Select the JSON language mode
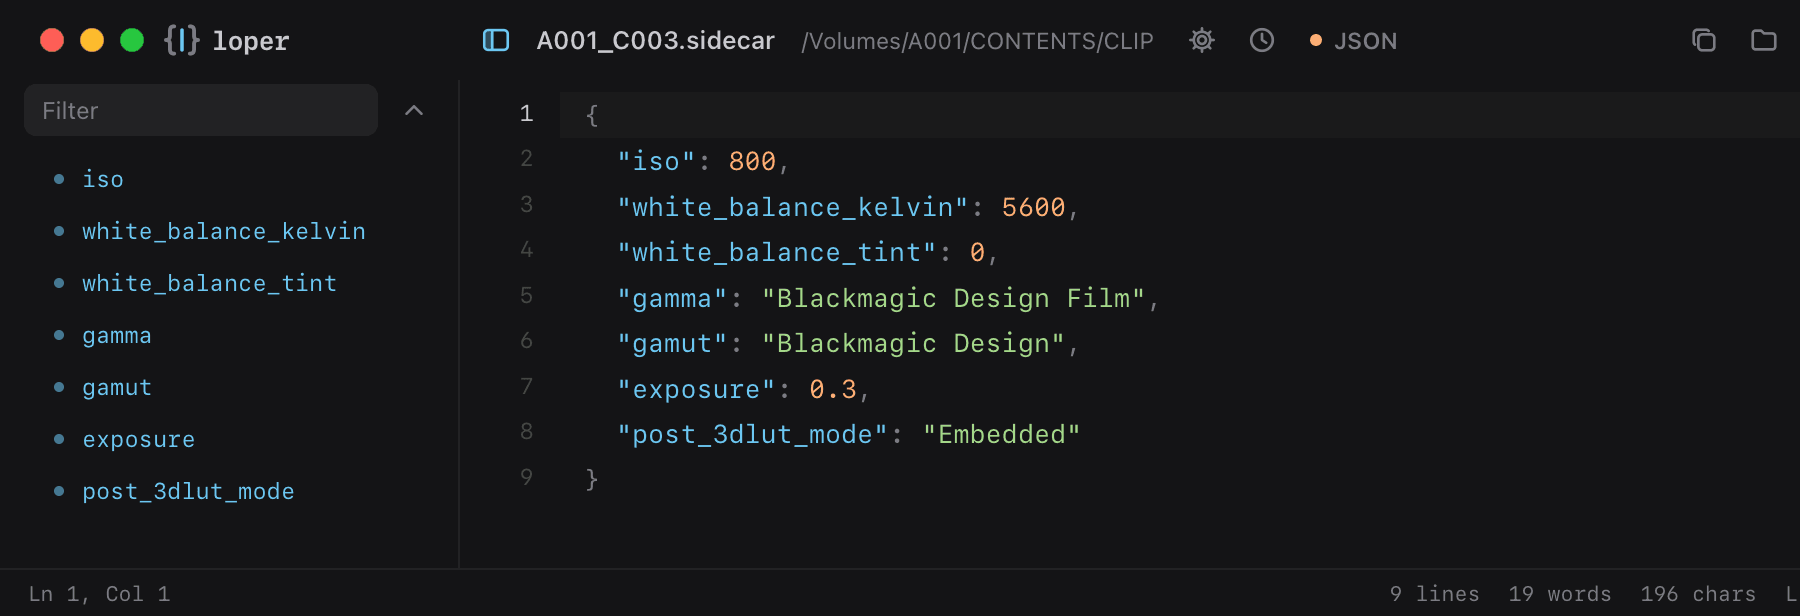Image resolution: width=1800 pixels, height=616 pixels. click(x=1354, y=41)
